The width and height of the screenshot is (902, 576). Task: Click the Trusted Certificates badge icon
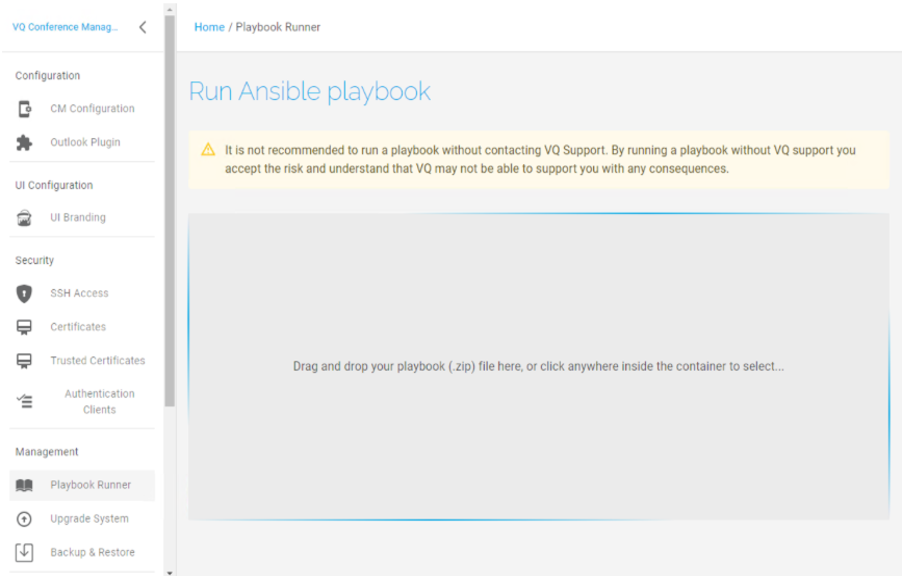24,361
